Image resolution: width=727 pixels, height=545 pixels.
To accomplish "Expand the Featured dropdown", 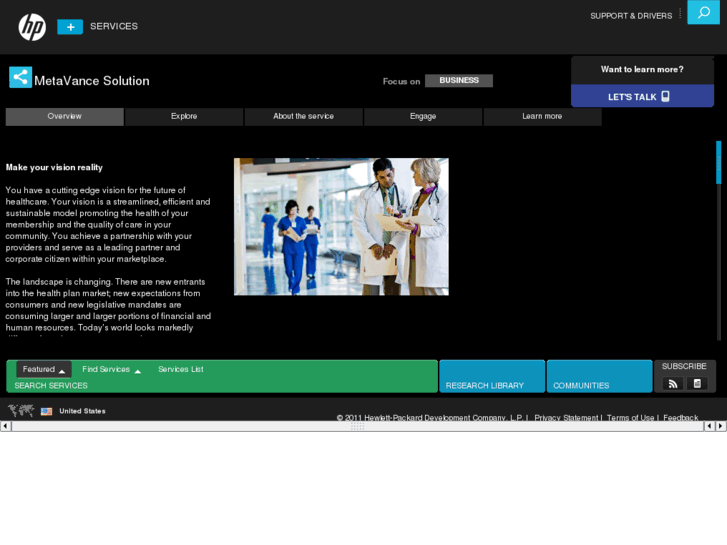I will point(44,369).
